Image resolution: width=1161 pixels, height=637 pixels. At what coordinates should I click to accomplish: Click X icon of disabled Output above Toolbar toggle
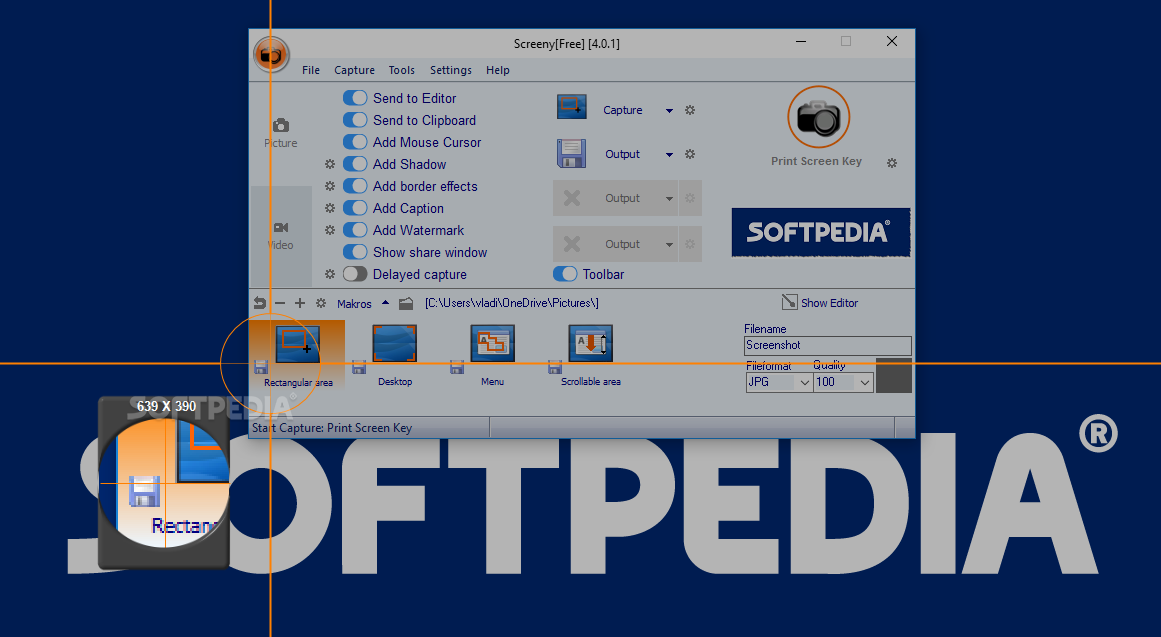[572, 244]
